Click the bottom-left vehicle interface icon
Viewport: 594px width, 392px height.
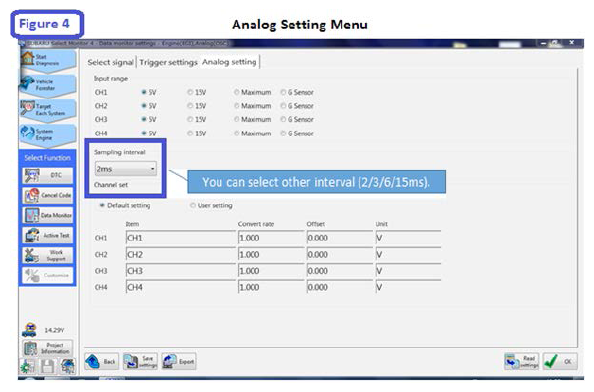point(68,367)
